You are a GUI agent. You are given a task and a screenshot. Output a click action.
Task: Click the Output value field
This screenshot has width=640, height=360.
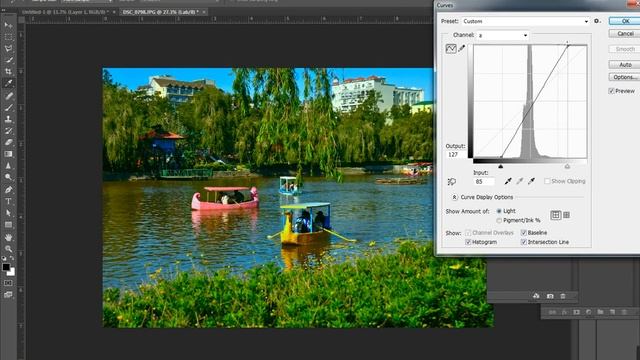(x=455, y=155)
